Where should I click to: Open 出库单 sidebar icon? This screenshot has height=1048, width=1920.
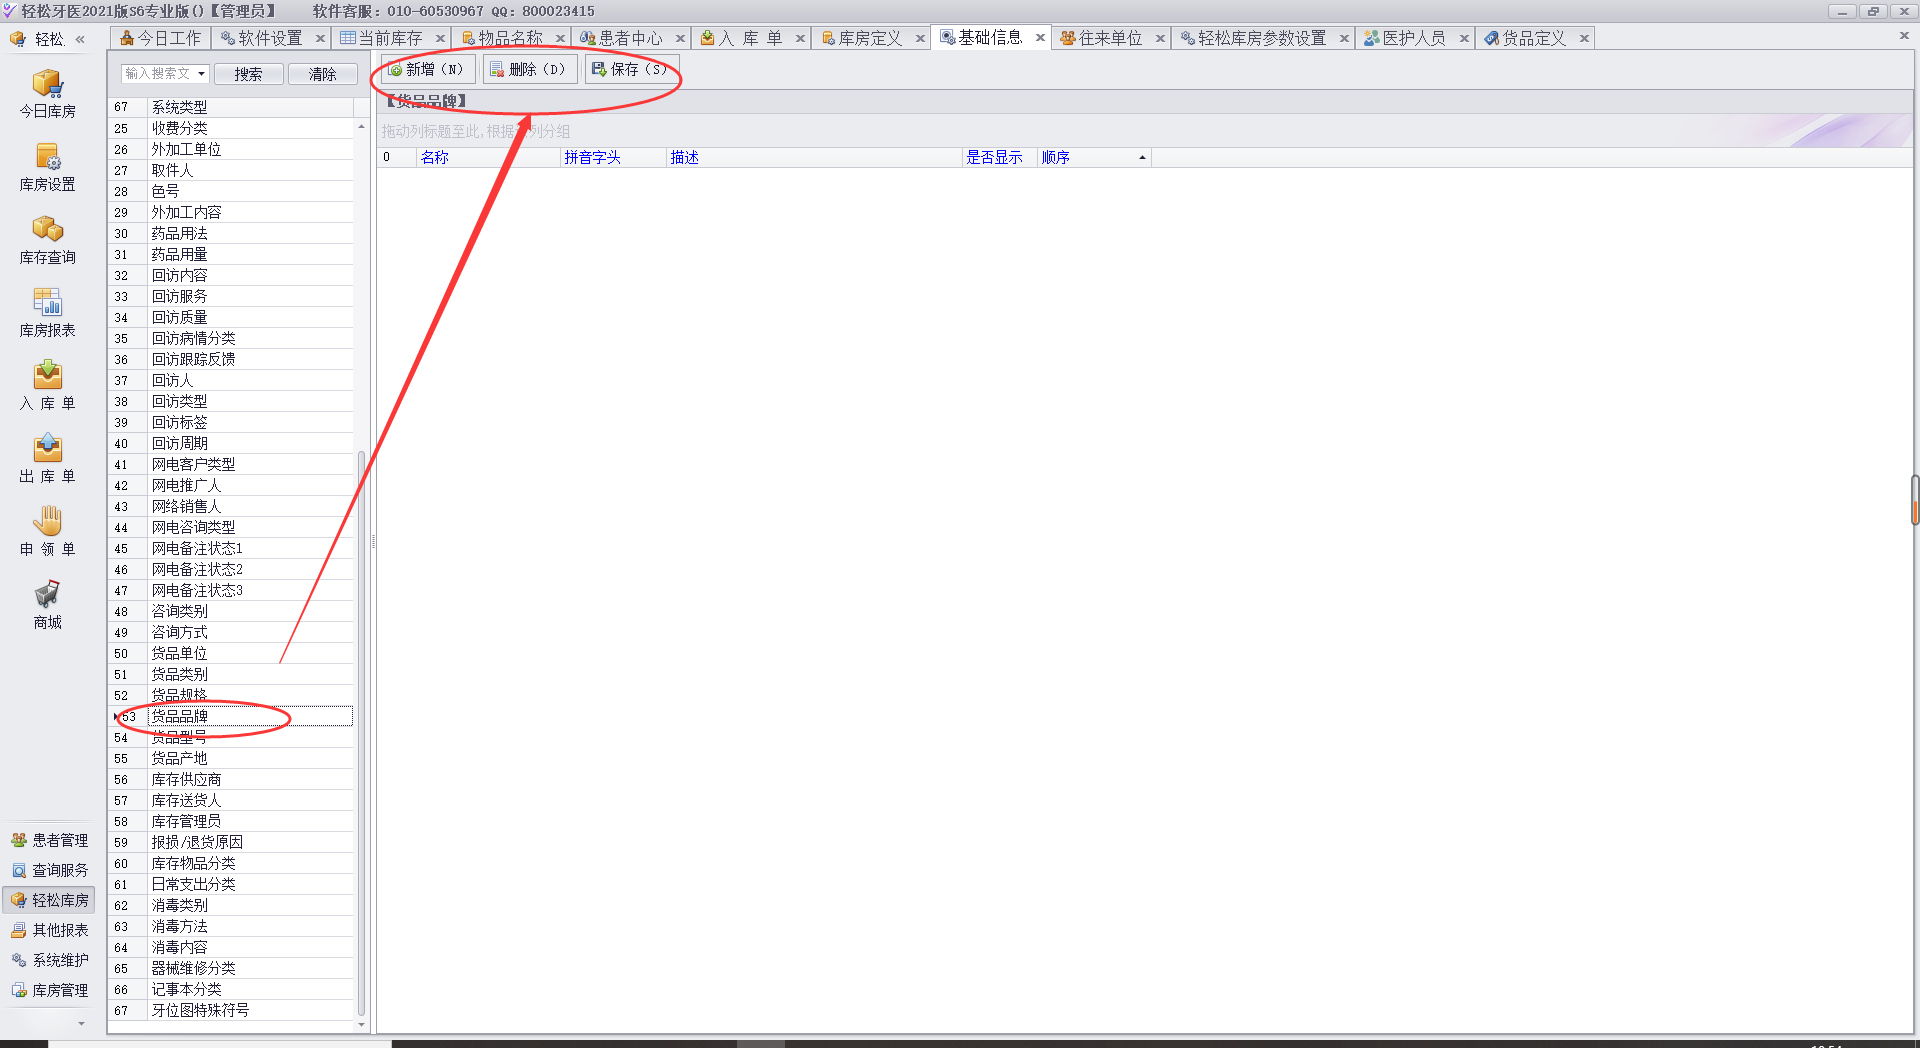[x=47, y=459]
